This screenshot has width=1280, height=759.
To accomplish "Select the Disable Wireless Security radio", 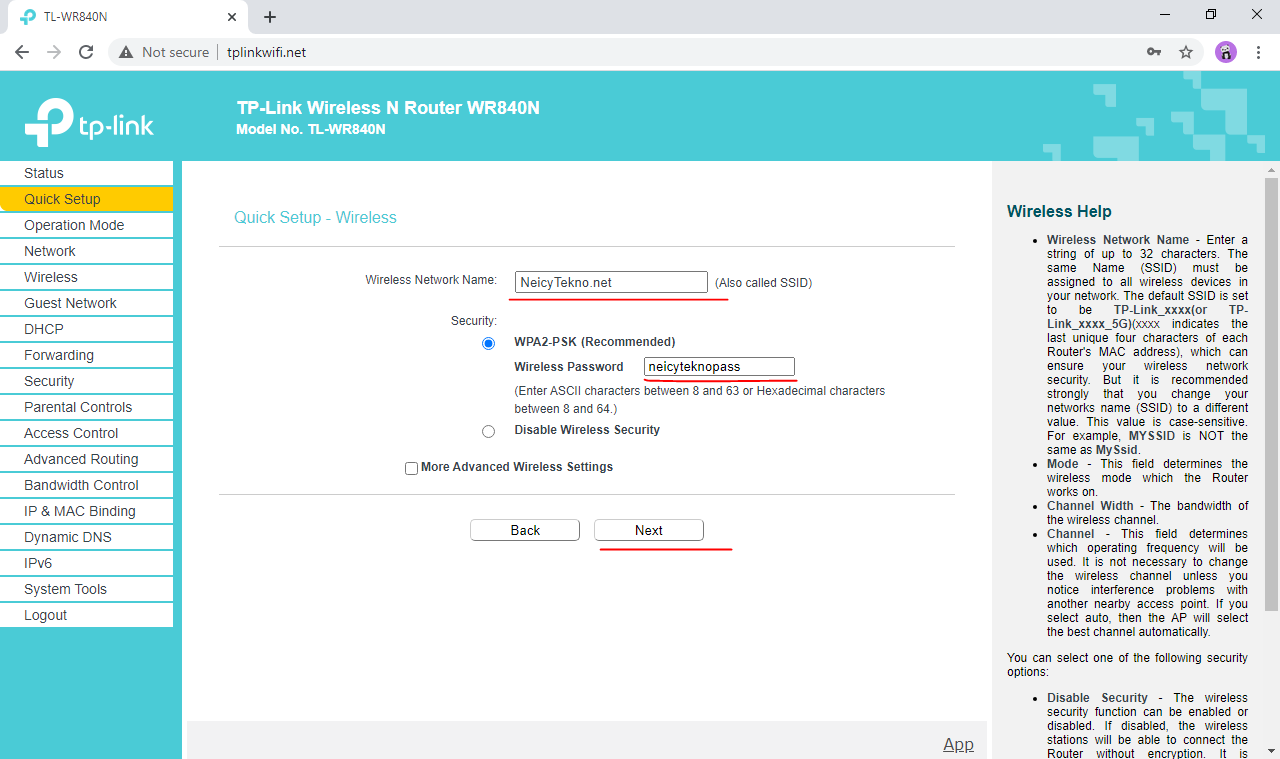I will (488, 431).
